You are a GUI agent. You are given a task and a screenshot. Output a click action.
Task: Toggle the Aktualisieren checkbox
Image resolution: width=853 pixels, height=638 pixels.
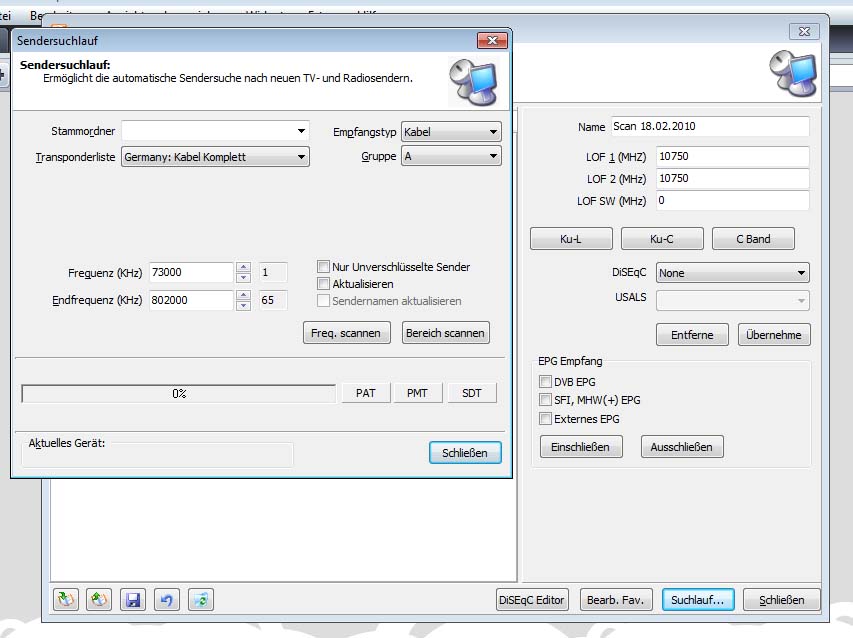[x=323, y=283]
